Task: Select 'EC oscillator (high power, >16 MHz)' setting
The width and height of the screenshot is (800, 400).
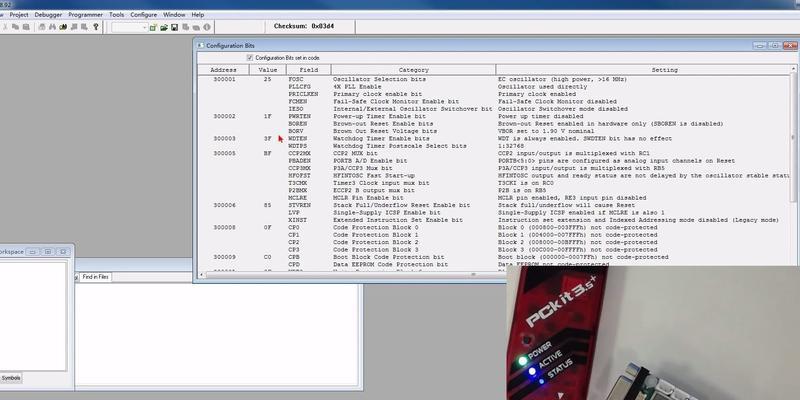Action: pyautogui.click(x=562, y=80)
